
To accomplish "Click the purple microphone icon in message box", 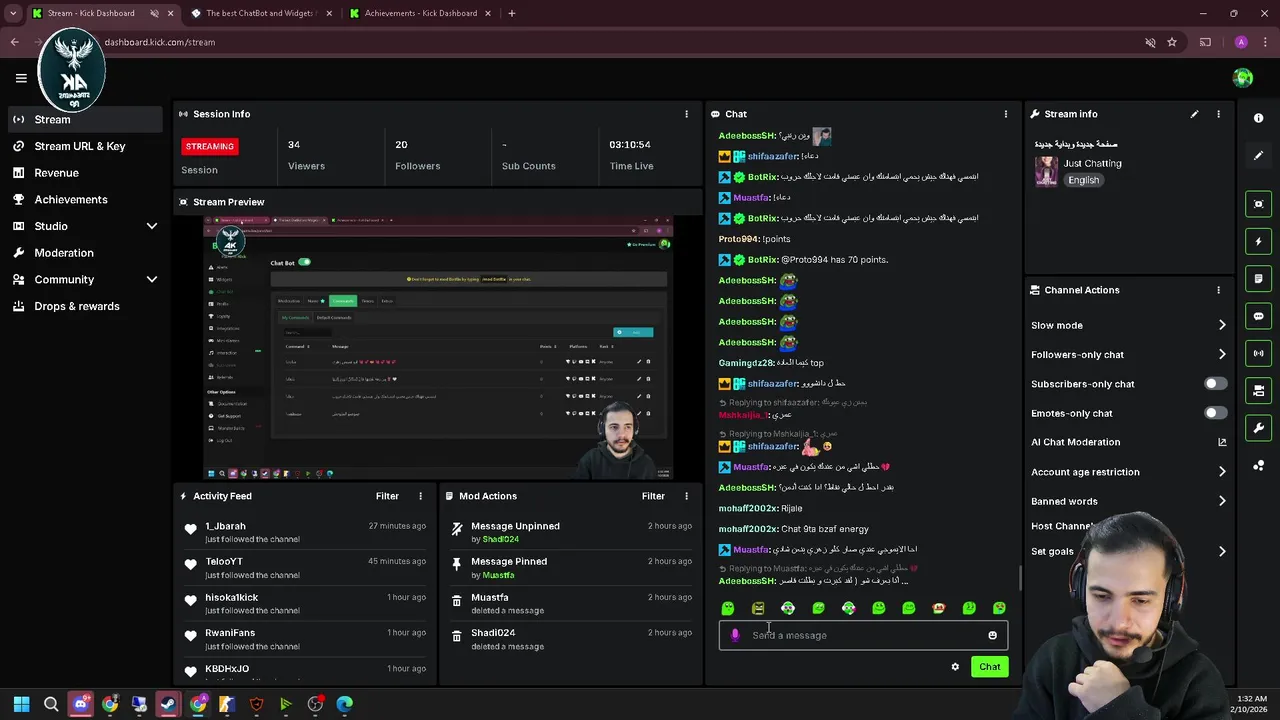I will [735, 635].
